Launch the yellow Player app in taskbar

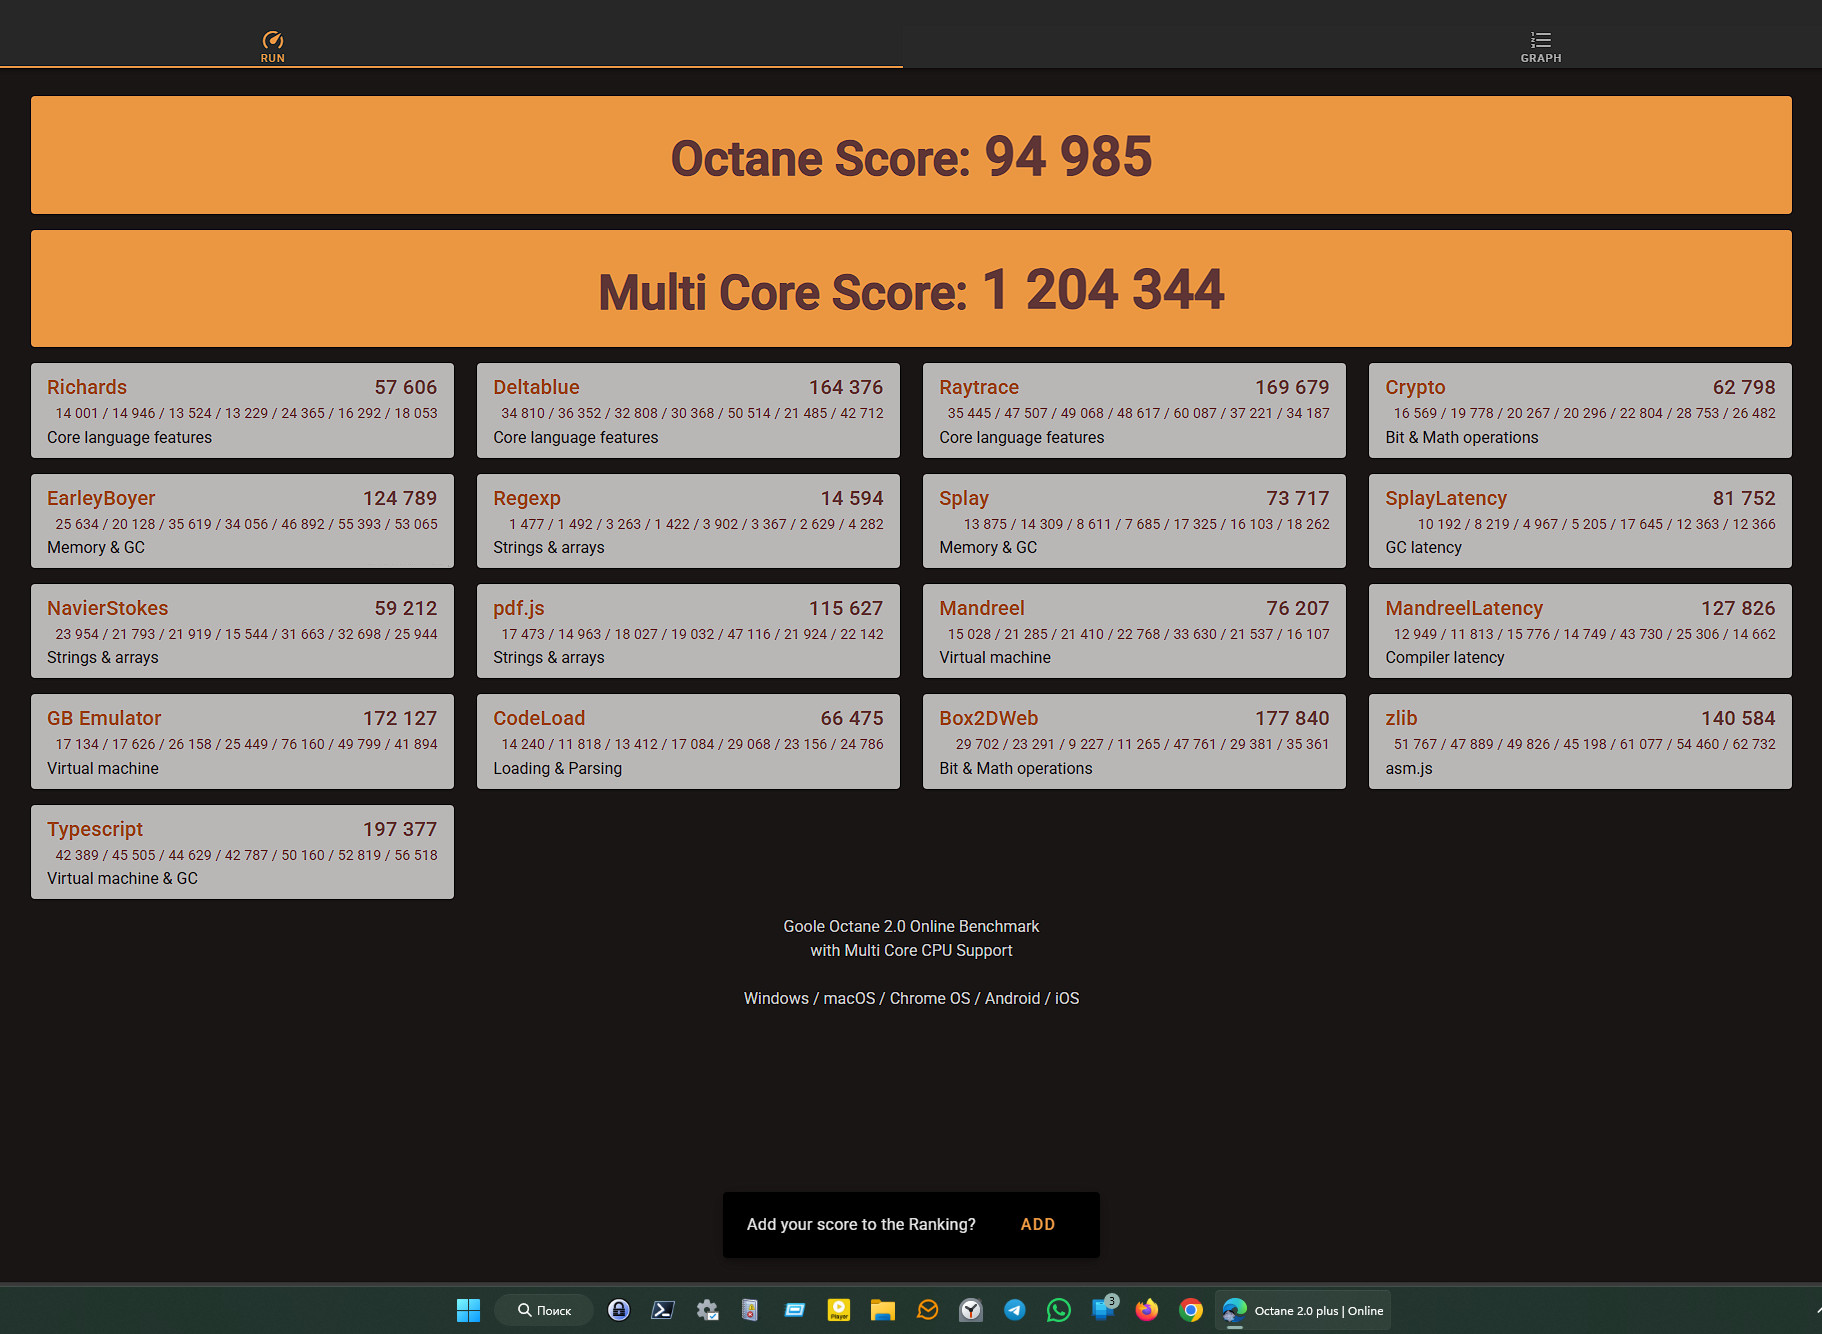click(x=839, y=1310)
